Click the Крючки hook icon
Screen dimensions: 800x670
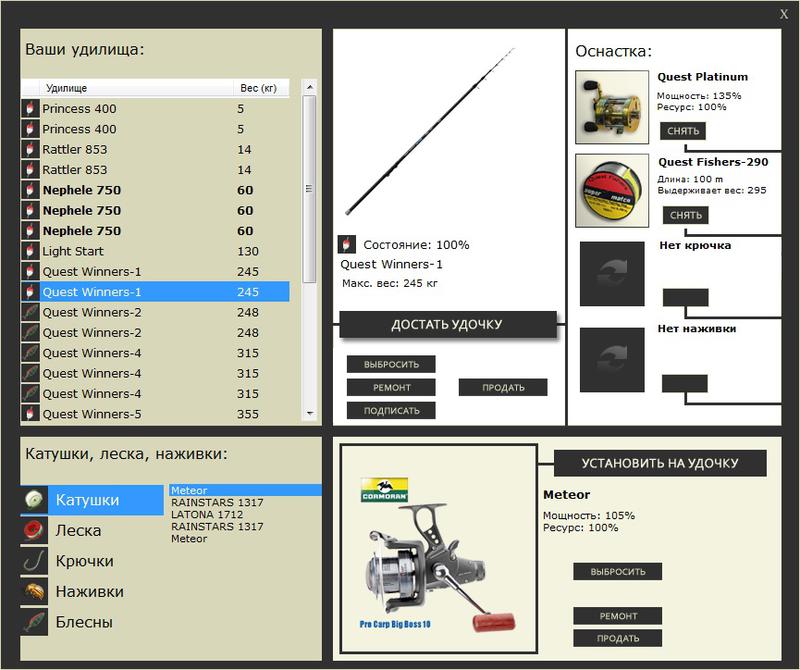tap(35, 561)
